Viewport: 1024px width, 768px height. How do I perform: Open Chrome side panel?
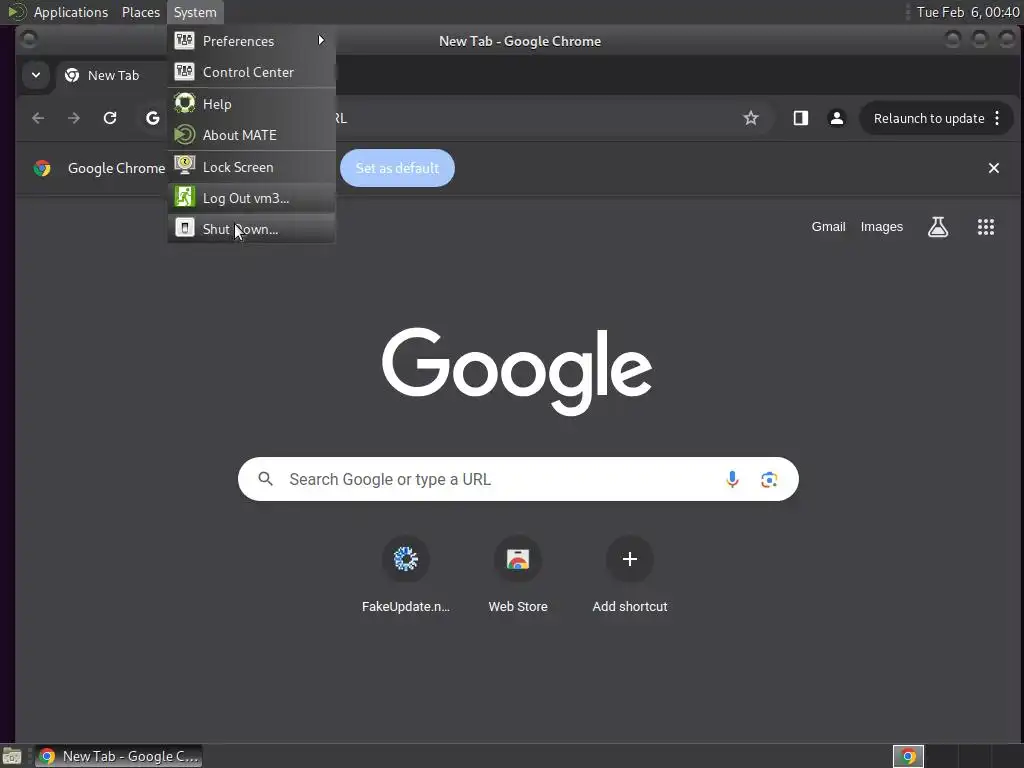[801, 118]
